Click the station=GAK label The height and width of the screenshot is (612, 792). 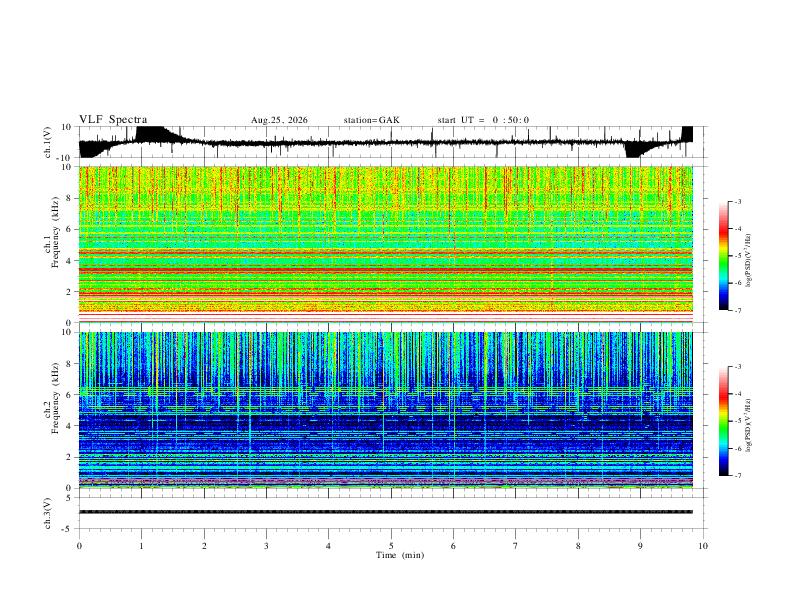(x=371, y=120)
